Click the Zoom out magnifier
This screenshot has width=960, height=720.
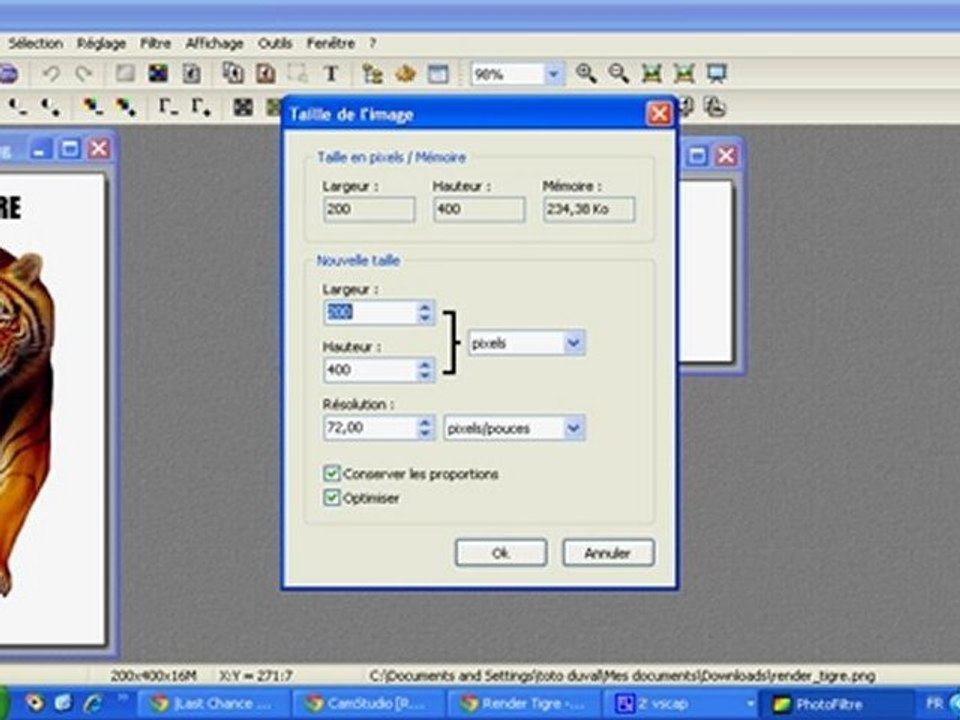618,73
